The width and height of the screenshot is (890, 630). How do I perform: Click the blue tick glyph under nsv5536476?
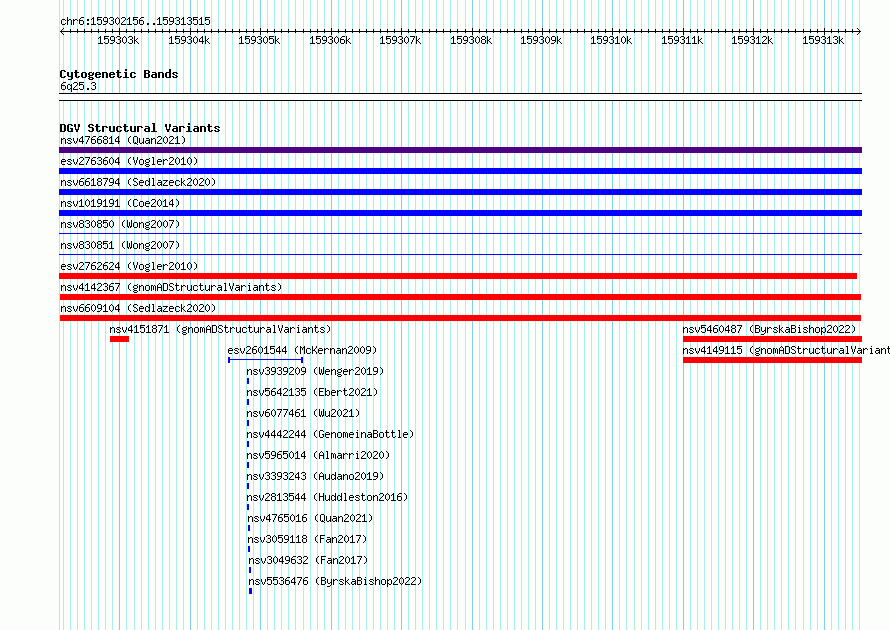pos(250,591)
